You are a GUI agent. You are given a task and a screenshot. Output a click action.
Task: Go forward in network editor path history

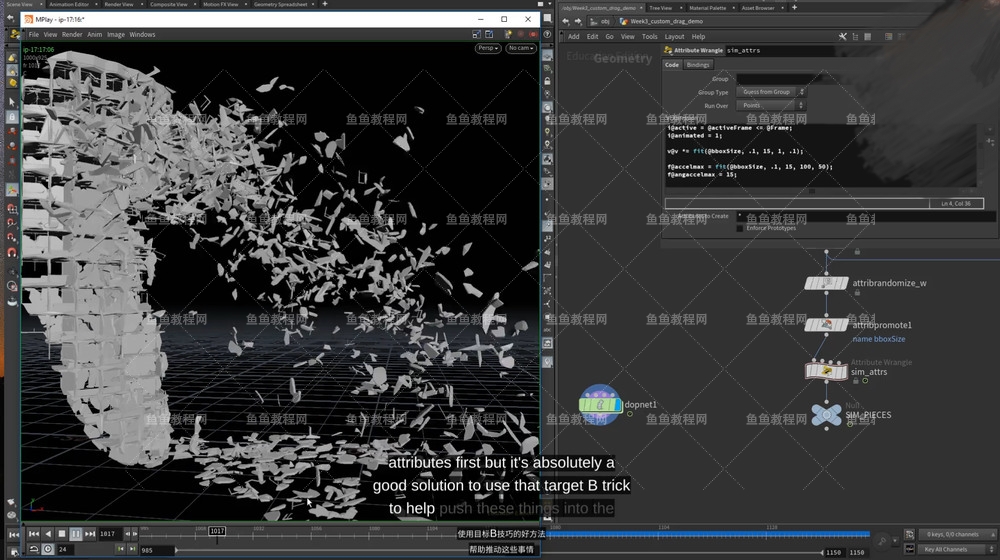click(578, 21)
